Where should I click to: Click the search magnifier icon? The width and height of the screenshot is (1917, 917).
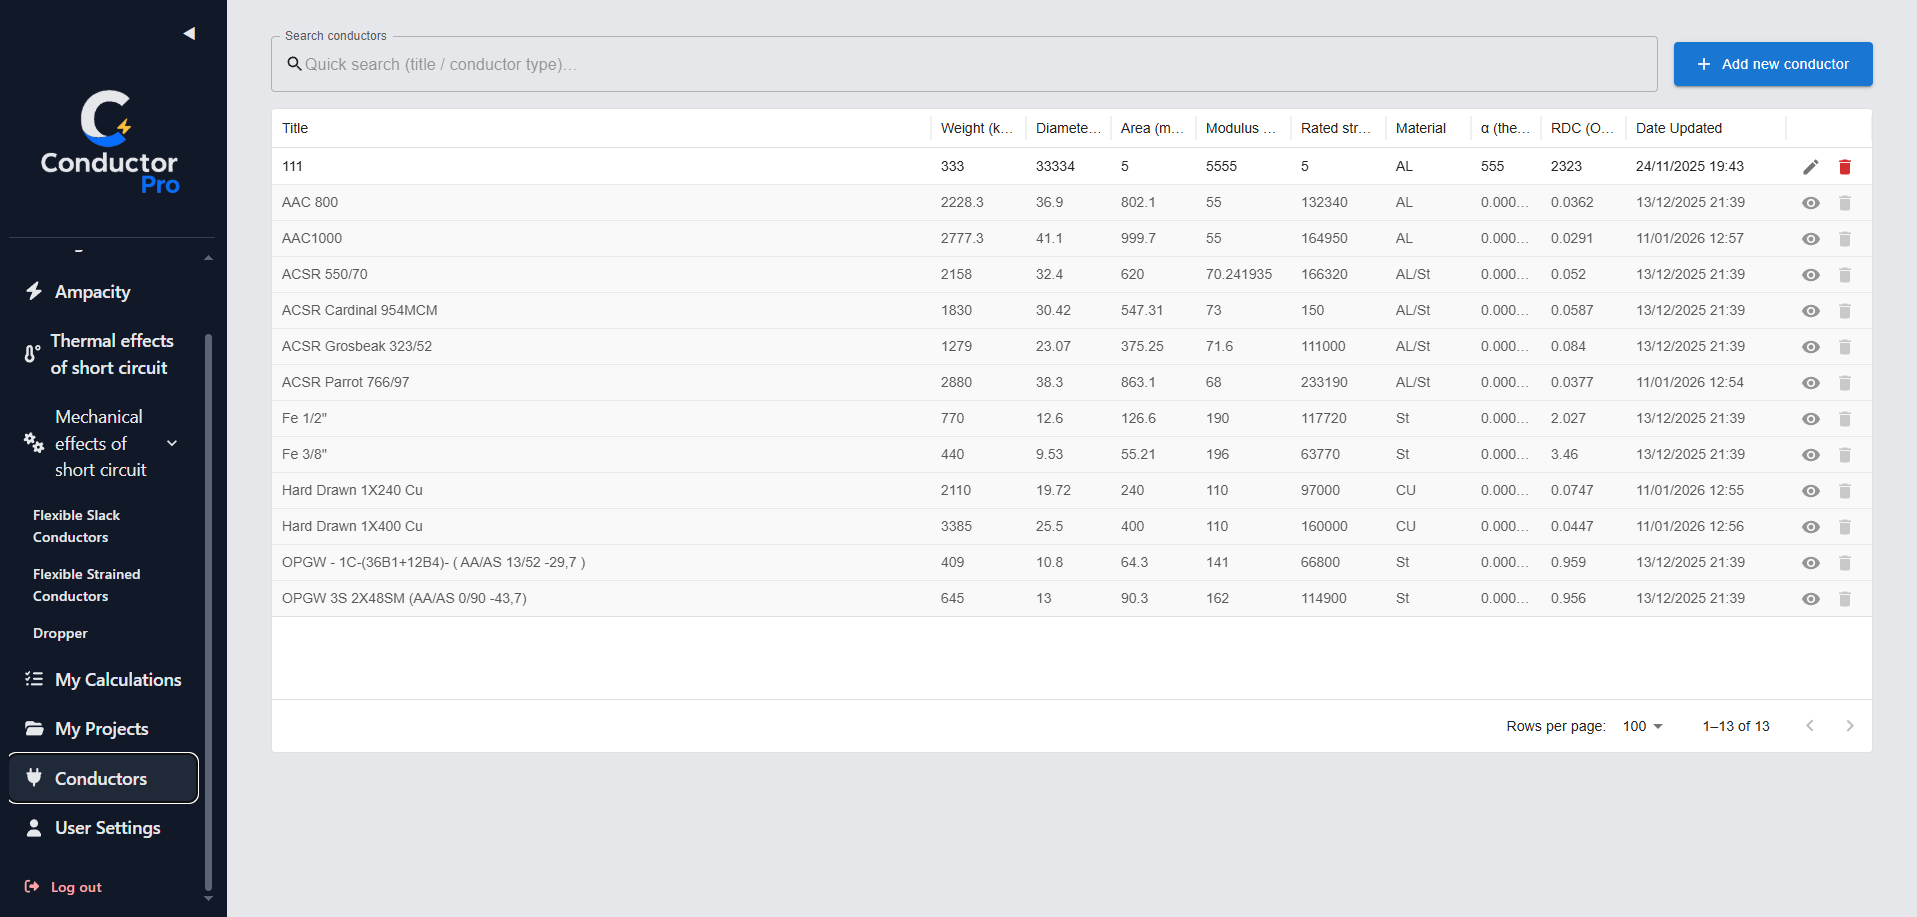(294, 64)
